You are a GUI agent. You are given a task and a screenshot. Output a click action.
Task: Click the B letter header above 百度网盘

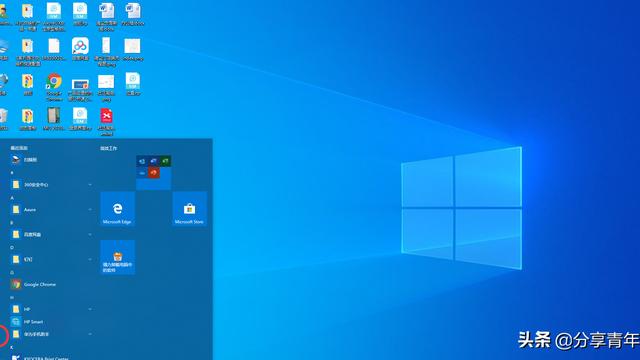pos(12,222)
